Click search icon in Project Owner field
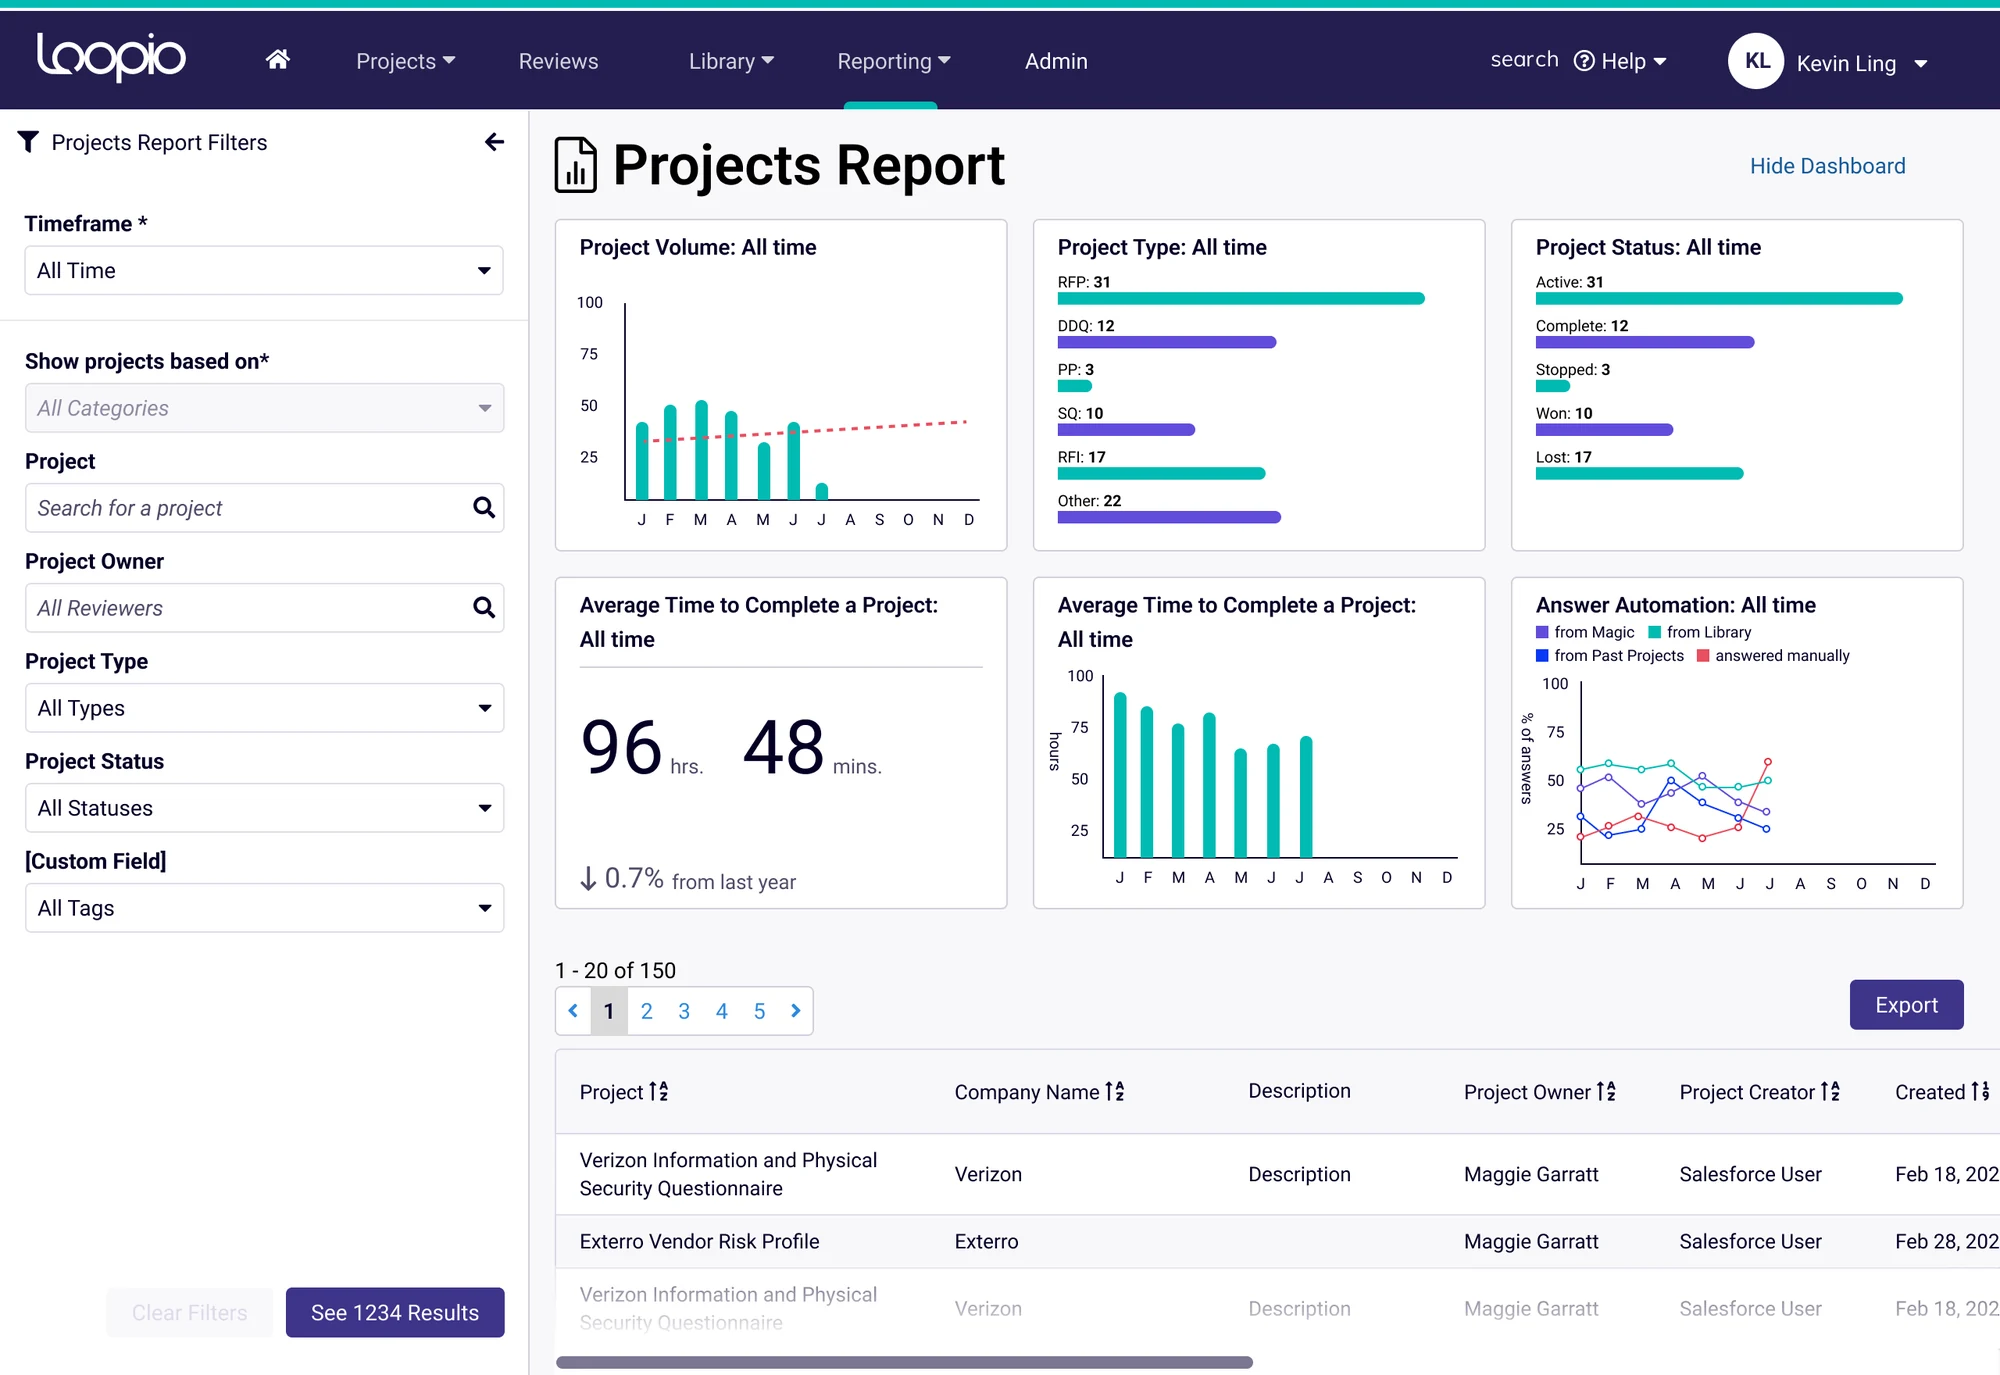 pos(484,608)
